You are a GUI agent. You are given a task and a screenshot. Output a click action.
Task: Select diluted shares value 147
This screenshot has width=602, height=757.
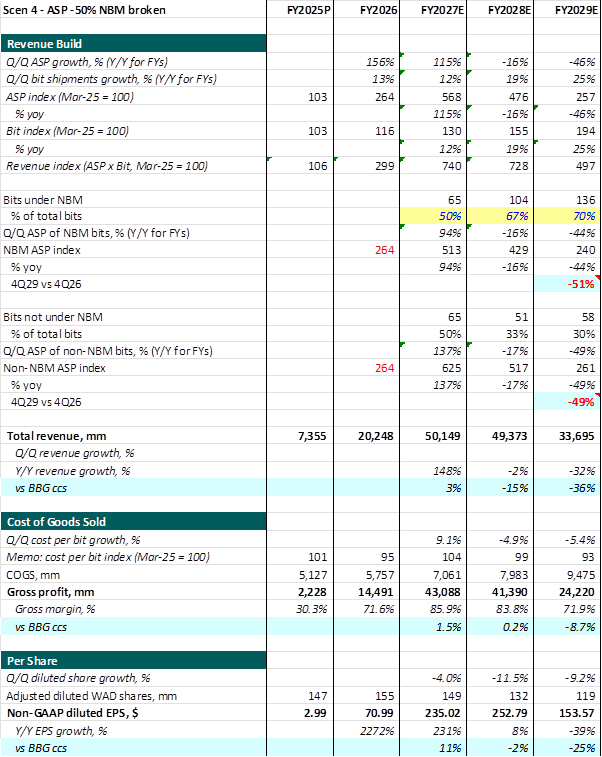pos(318,696)
